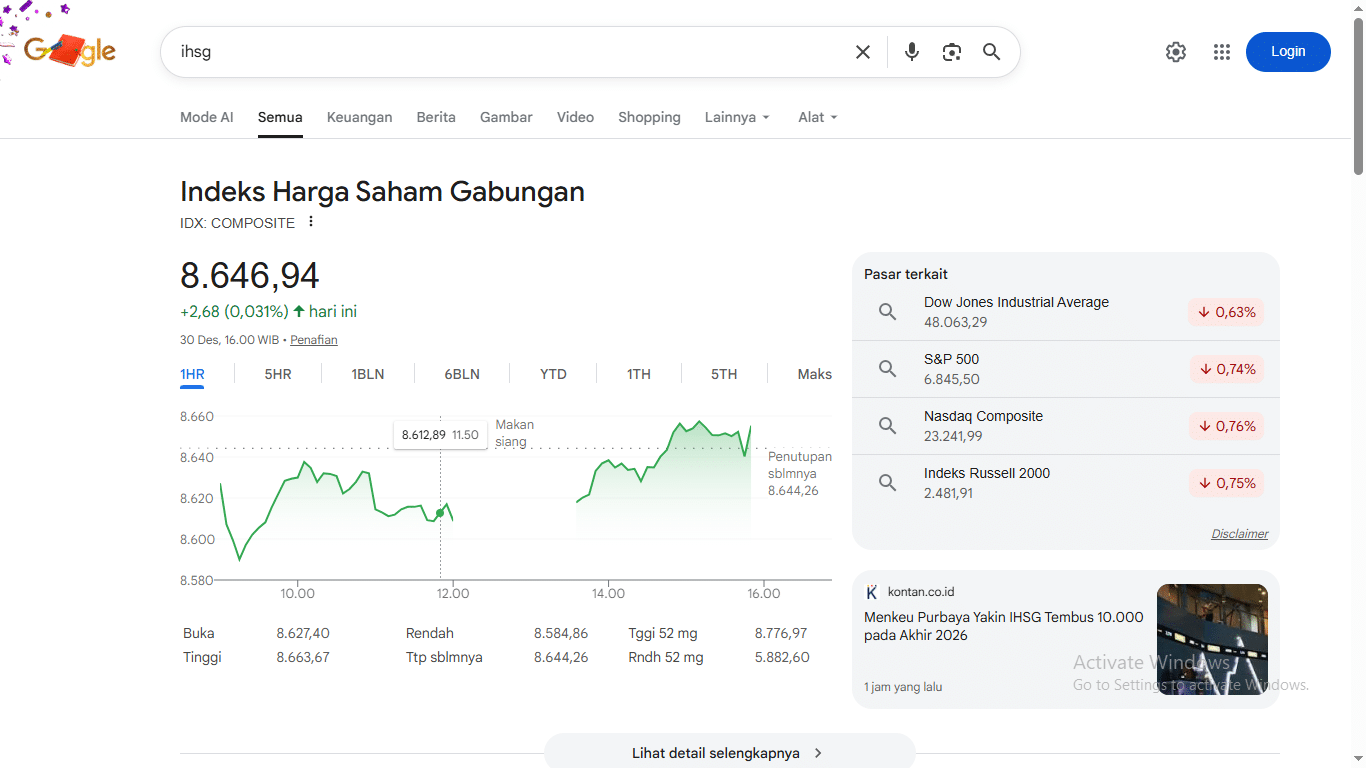Screen dimensions: 1366x768
Task: Click the blue Login button
Action: pyautogui.click(x=1288, y=52)
